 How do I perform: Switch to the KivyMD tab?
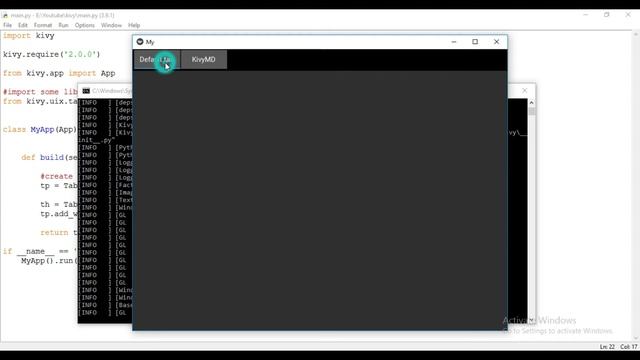pyautogui.click(x=204, y=60)
